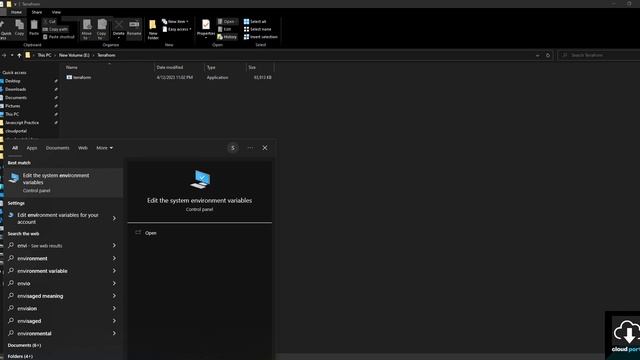This screenshot has height=360, width=640.
Task: Select the Web search filter tab
Action: point(83,148)
